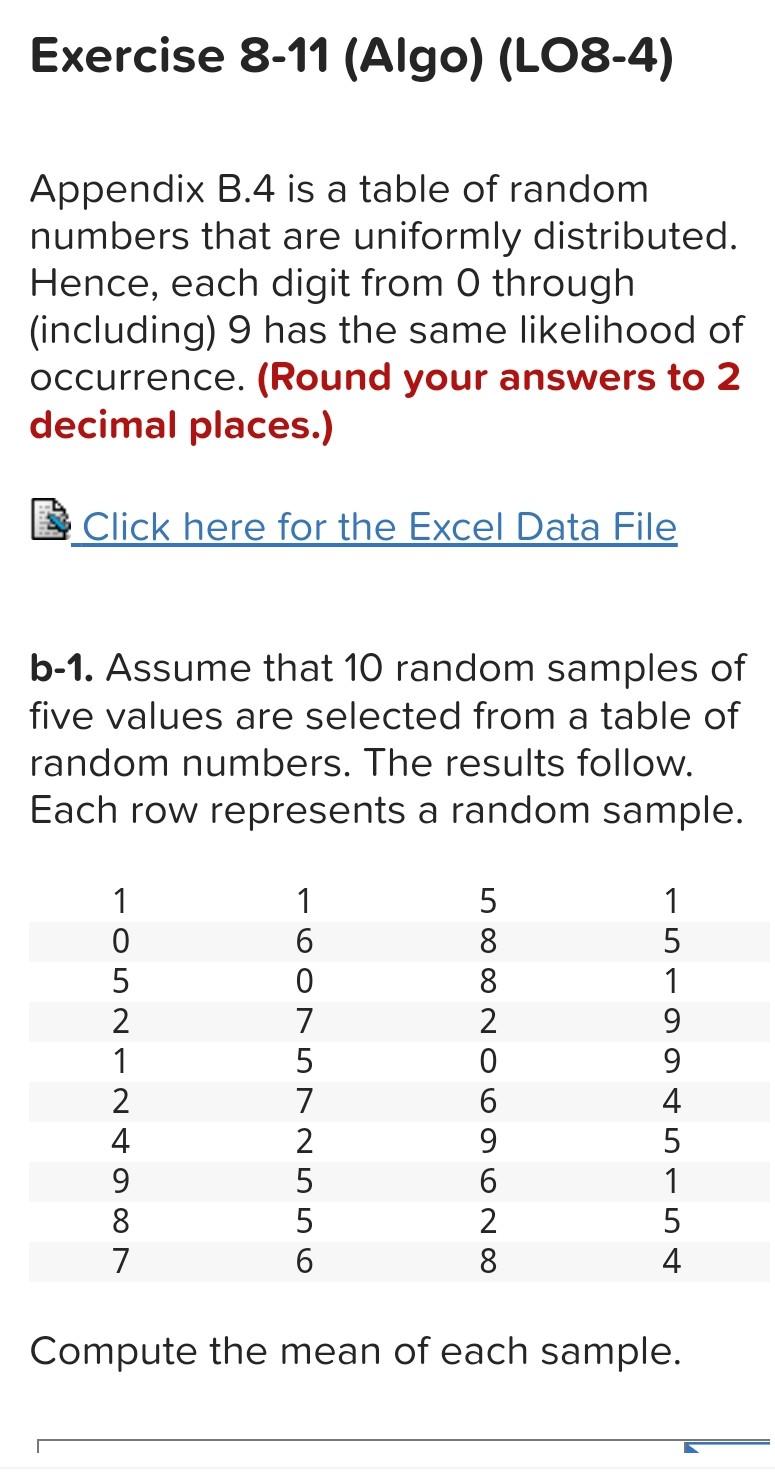Click the value 4 at the bottom-right of the table
Screen dimensions: 775x1473
tap(670, 1261)
